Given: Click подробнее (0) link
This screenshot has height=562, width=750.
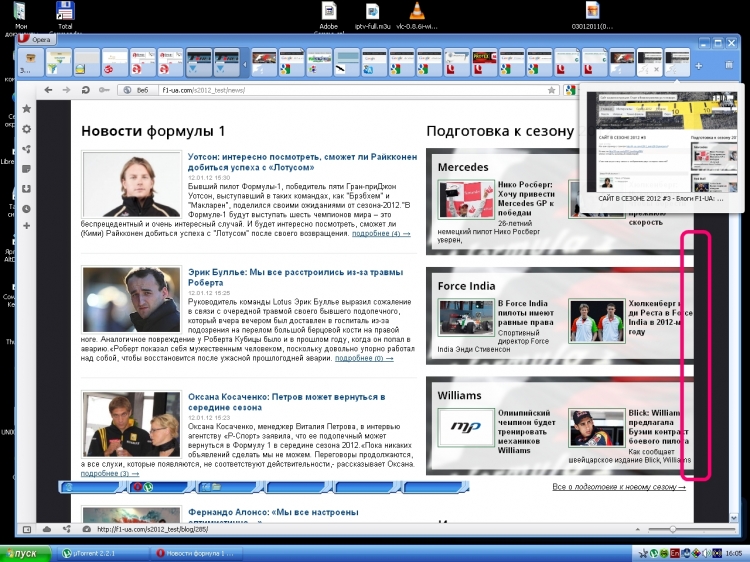Looking at the screenshot, I should tap(364, 358).
